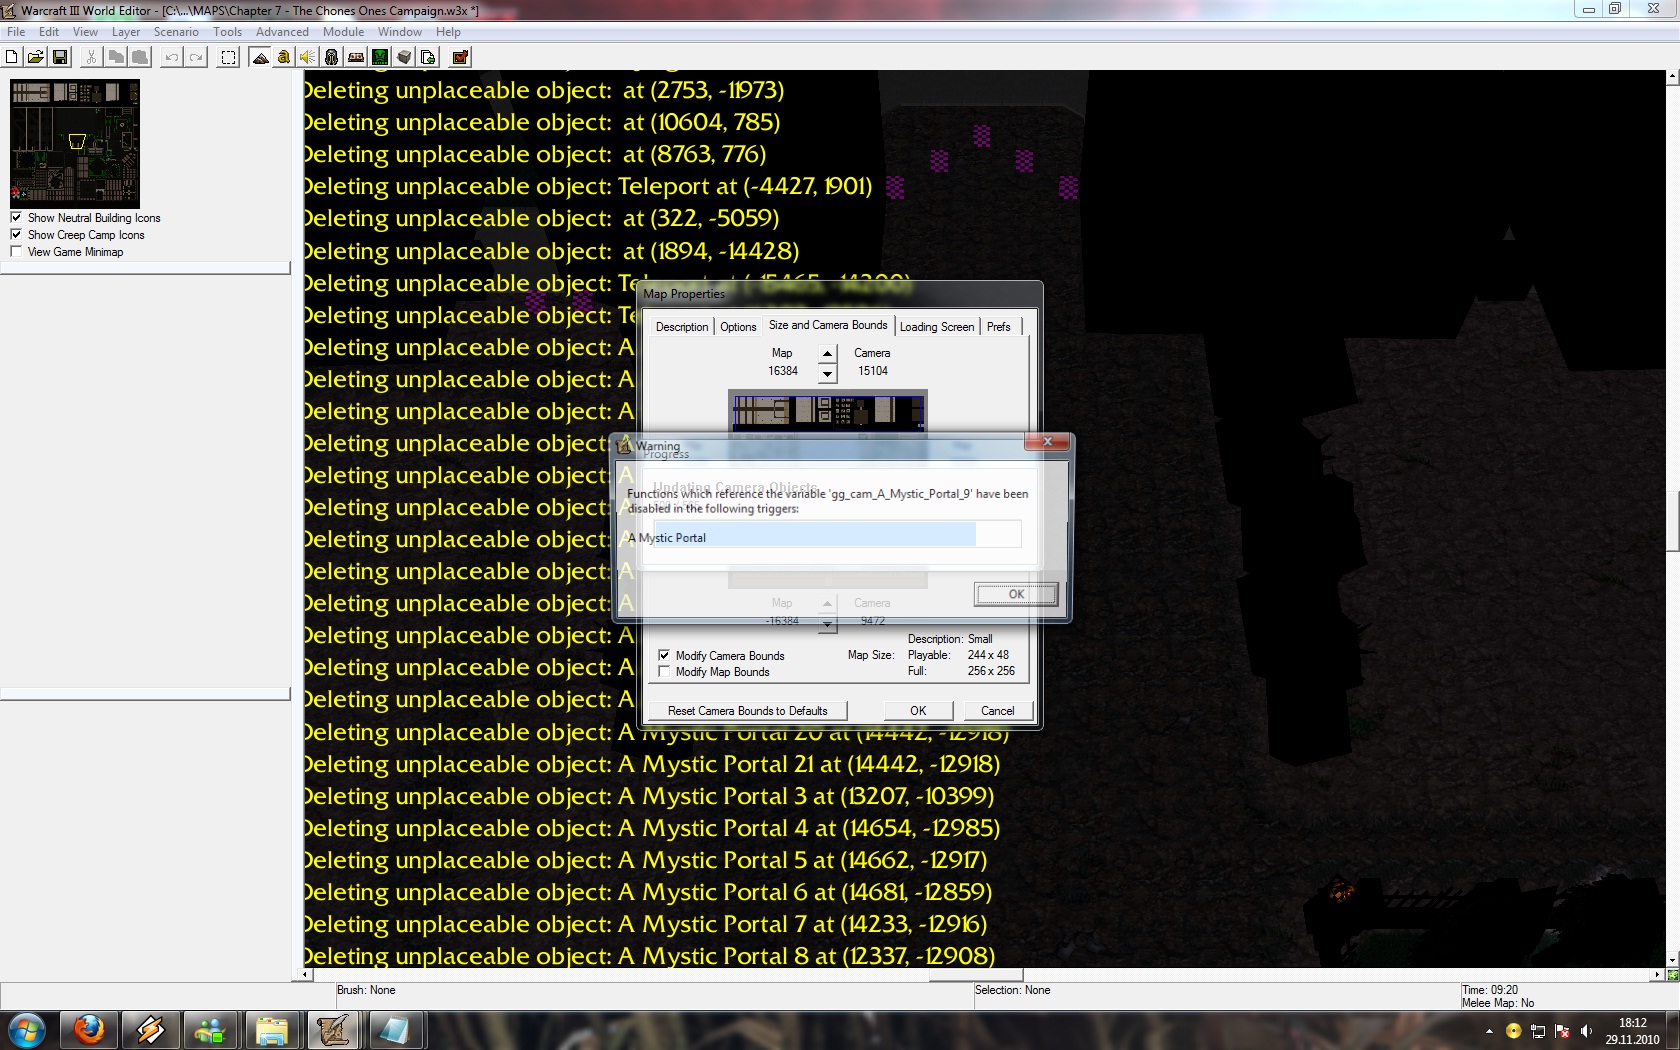Open the Trigger Editor 'a' icon
Image resolution: width=1680 pixels, height=1050 pixels.
(284, 57)
